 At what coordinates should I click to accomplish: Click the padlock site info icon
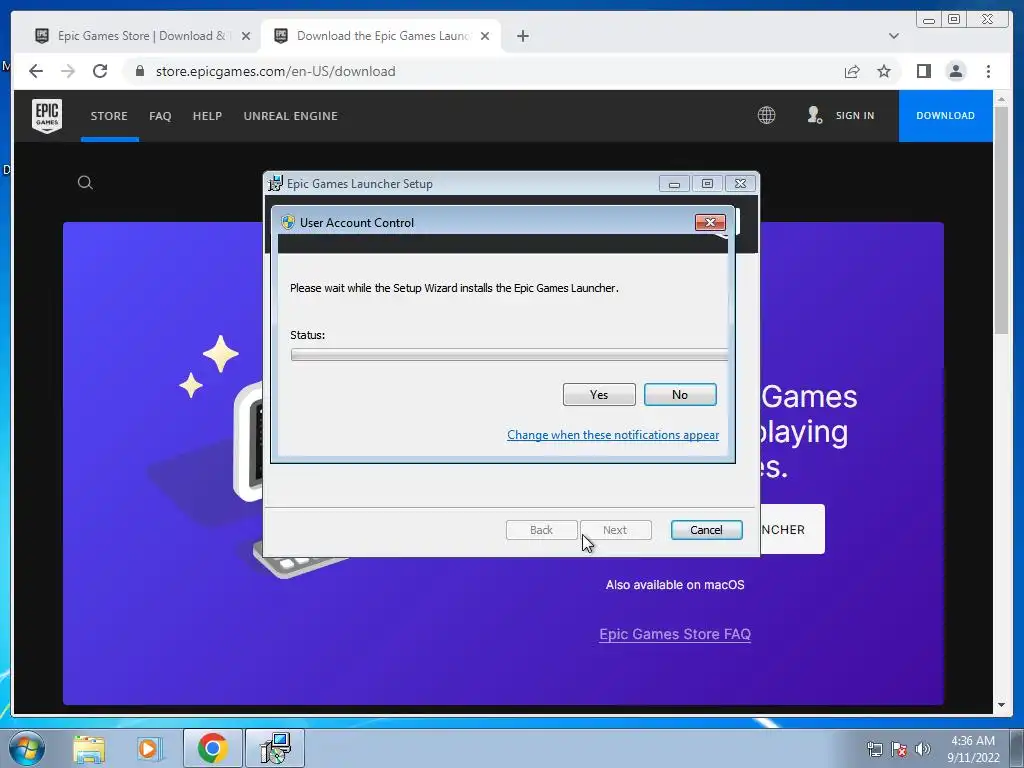tap(140, 71)
